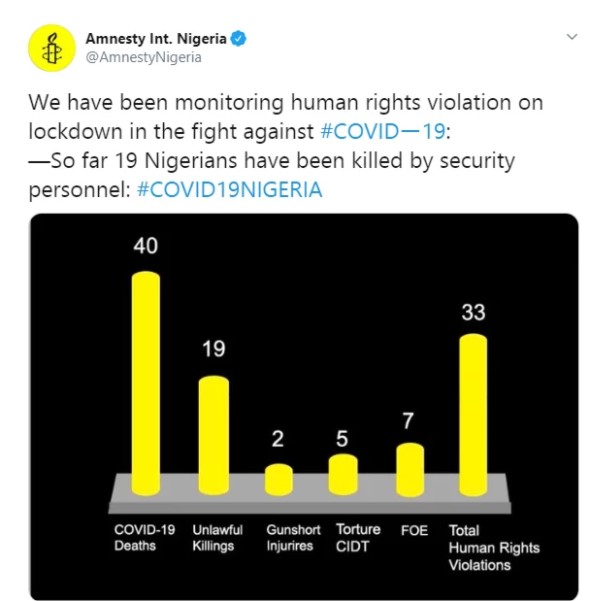Viewport: 590px width, 601px height.
Task: Click the Gunshort Injurires bar
Action: pos(279,479)
